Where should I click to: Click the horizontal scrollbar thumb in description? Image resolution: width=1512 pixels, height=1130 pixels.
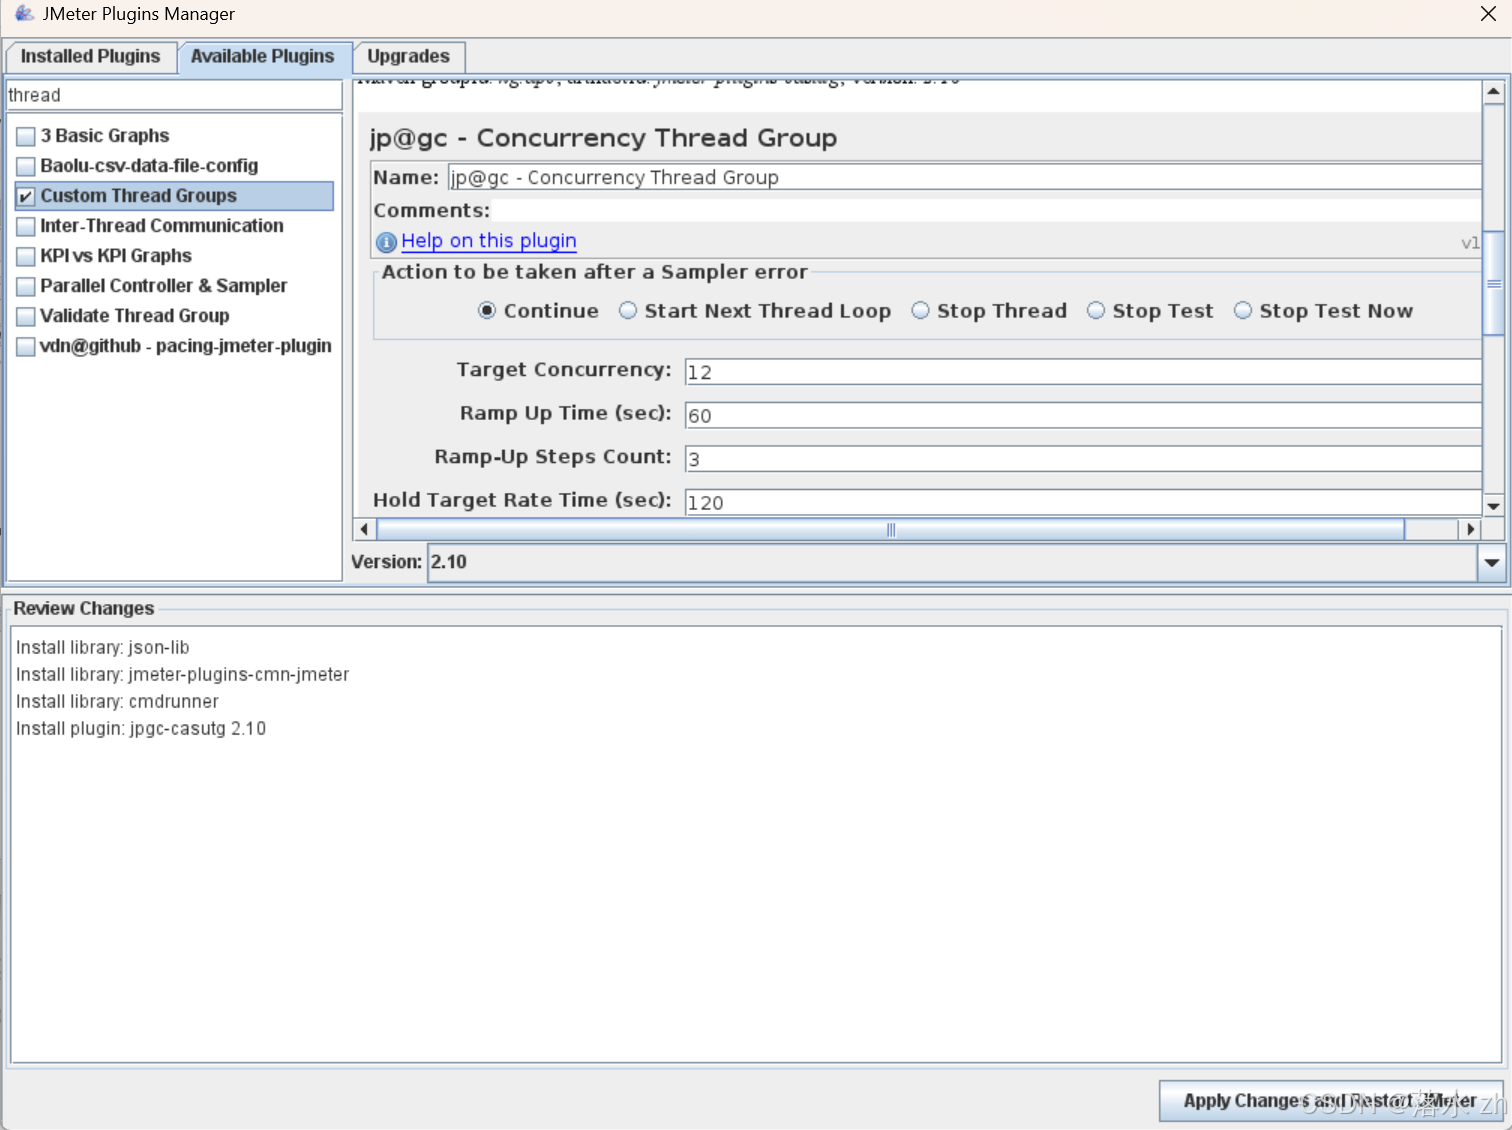pos(890,529)
